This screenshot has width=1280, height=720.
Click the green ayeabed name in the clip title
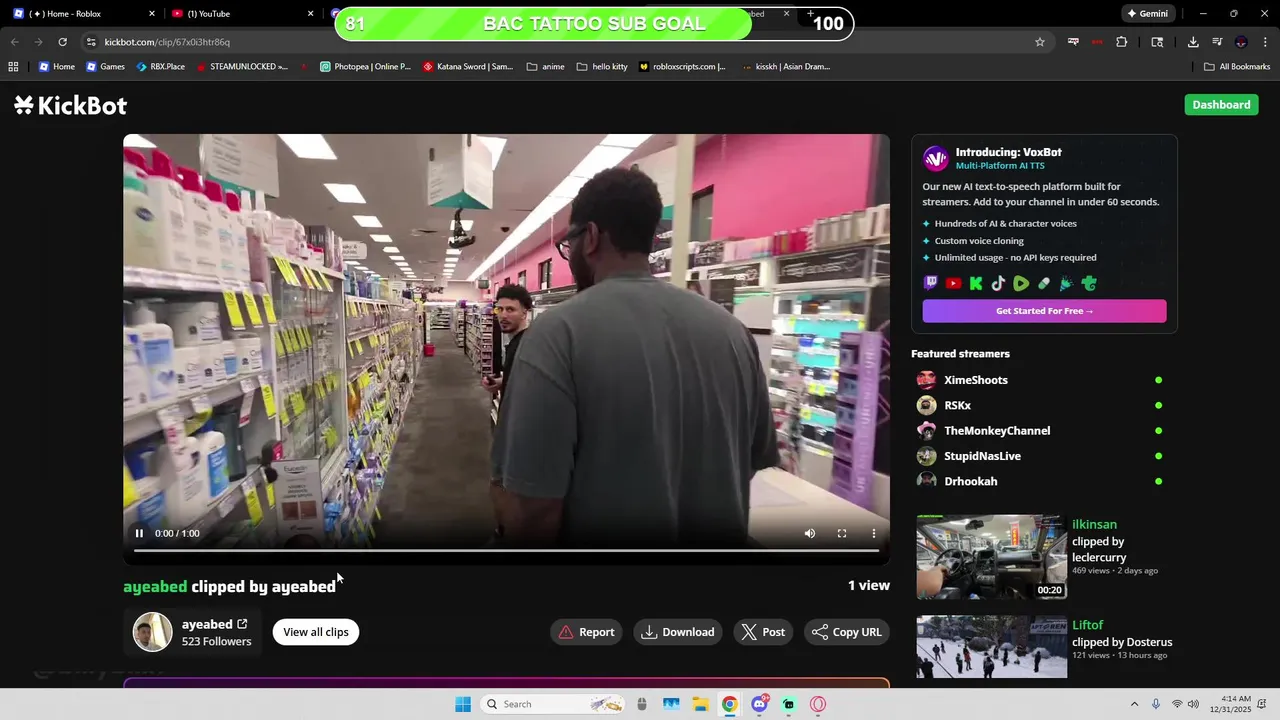coord(155,587)
